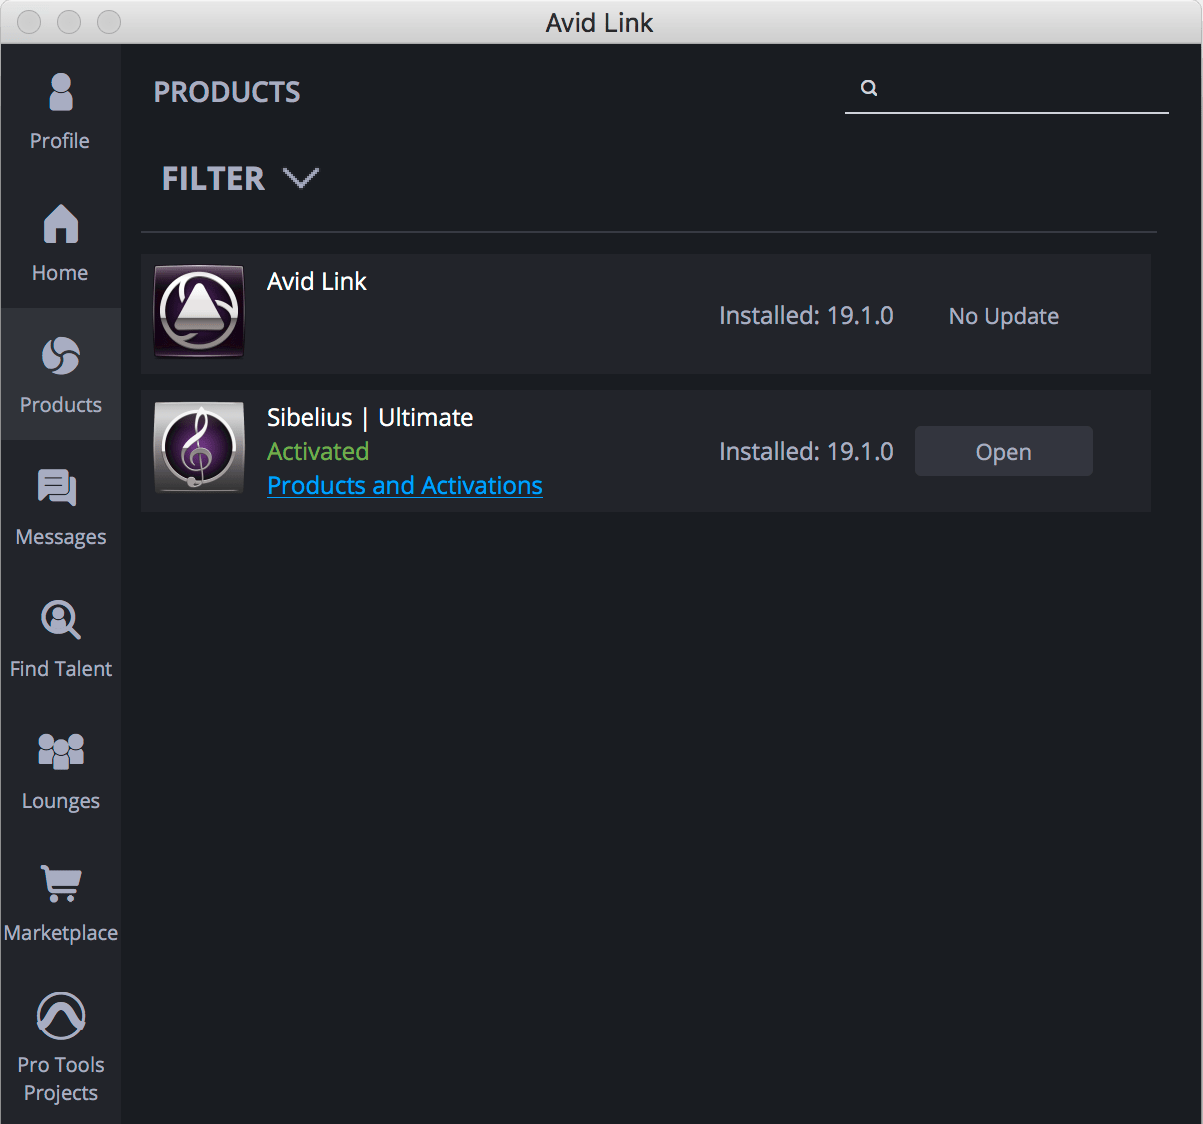Click the PRODUCTS heading
The width and height of the screenshot is (1203, 1124).
(x=227, y=92)
